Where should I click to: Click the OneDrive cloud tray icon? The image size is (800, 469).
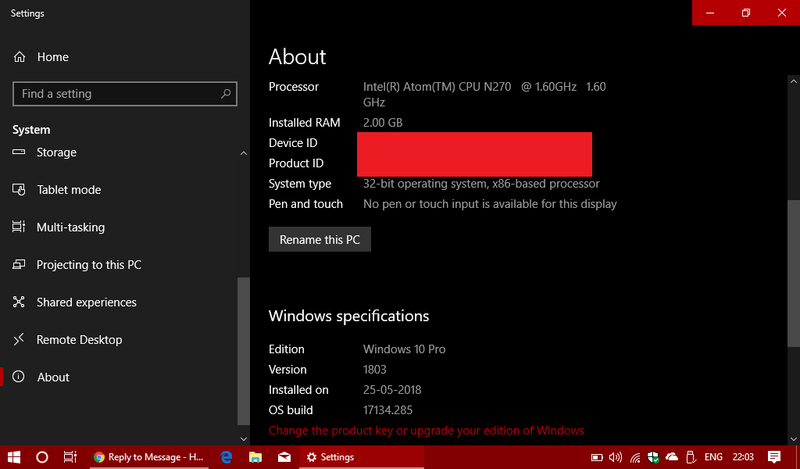click(x=672, y=457)
